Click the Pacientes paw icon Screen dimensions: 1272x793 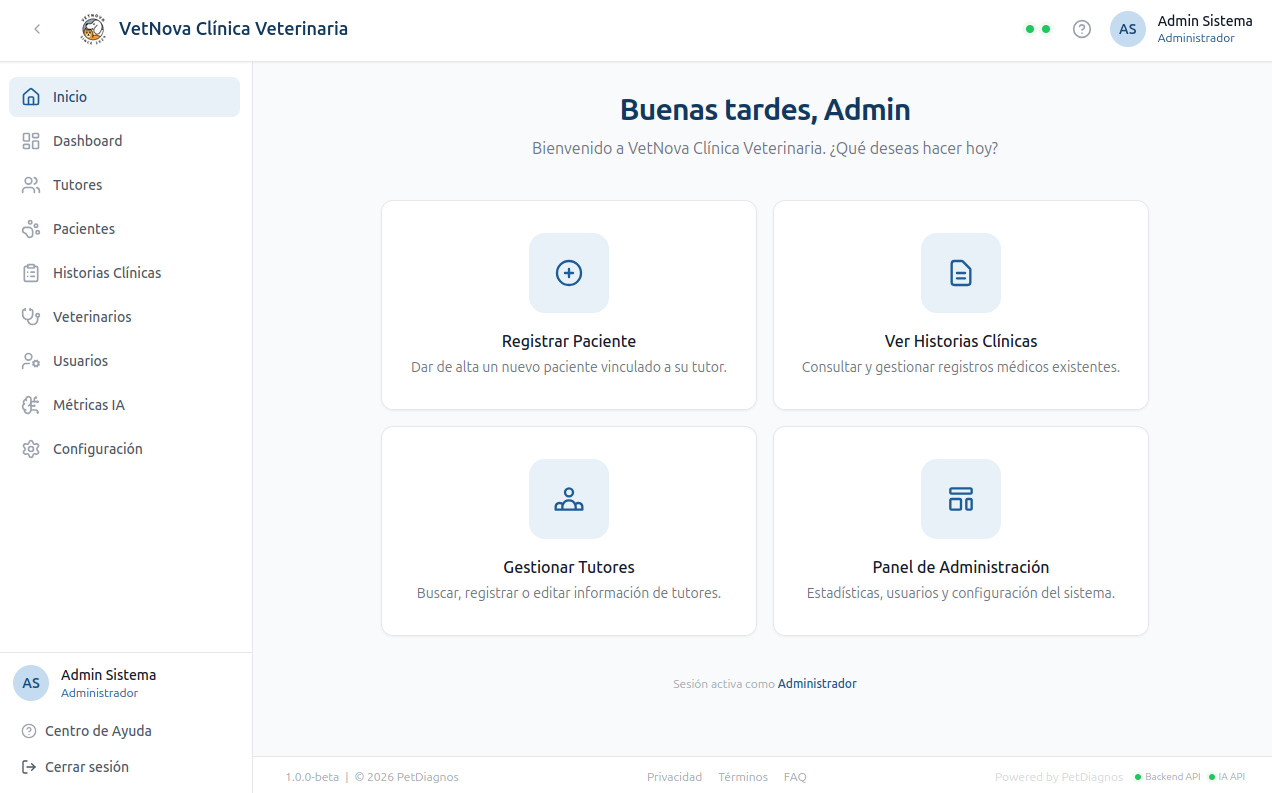pos(31,229)
